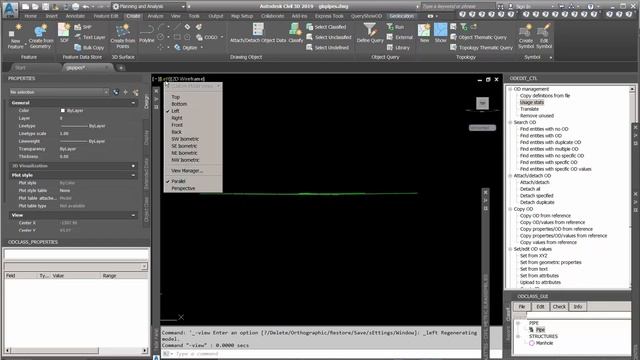Viewport: 640px width, 360px height.
Task: Select Top view in view menu
Action: [x=176, y=97]
